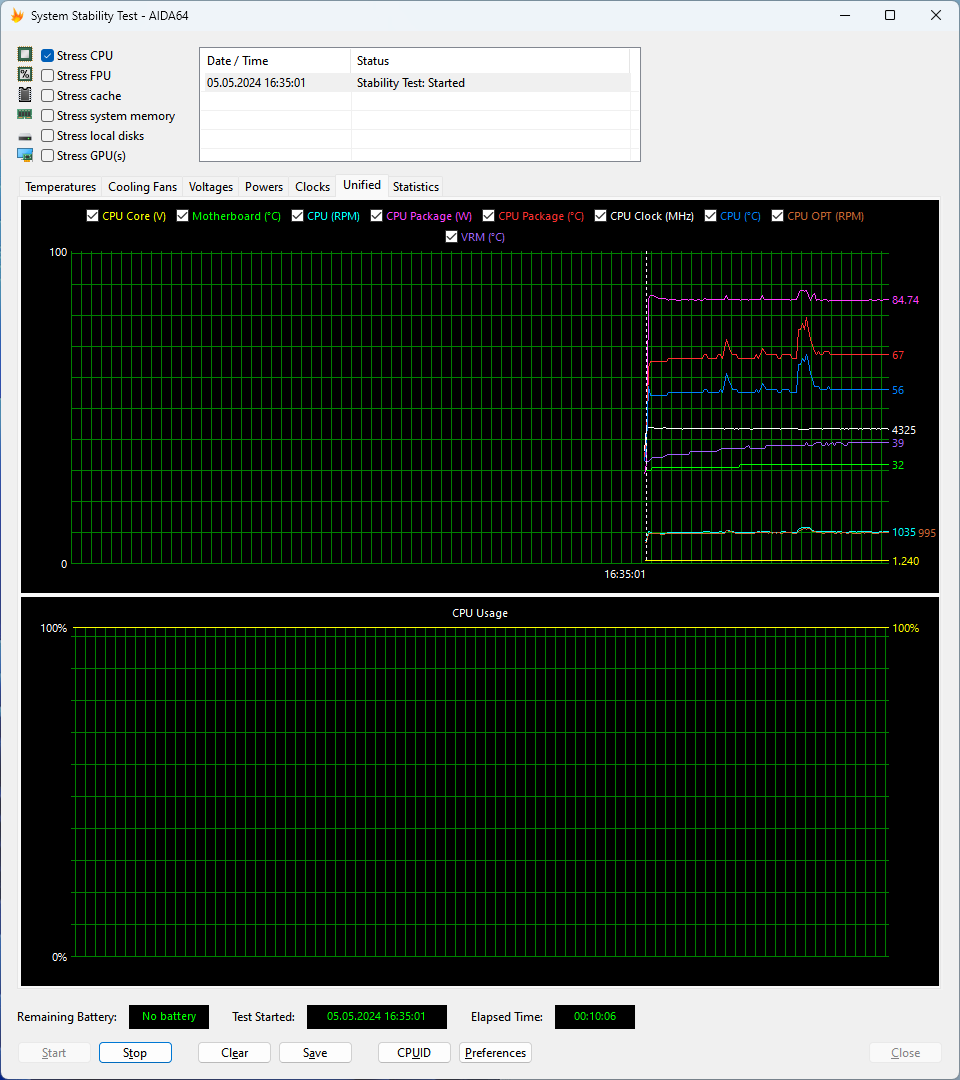Toggle CPU Package (W) graph checkbox
This screenshot has height=1080, width=960.
click(377, 216)
